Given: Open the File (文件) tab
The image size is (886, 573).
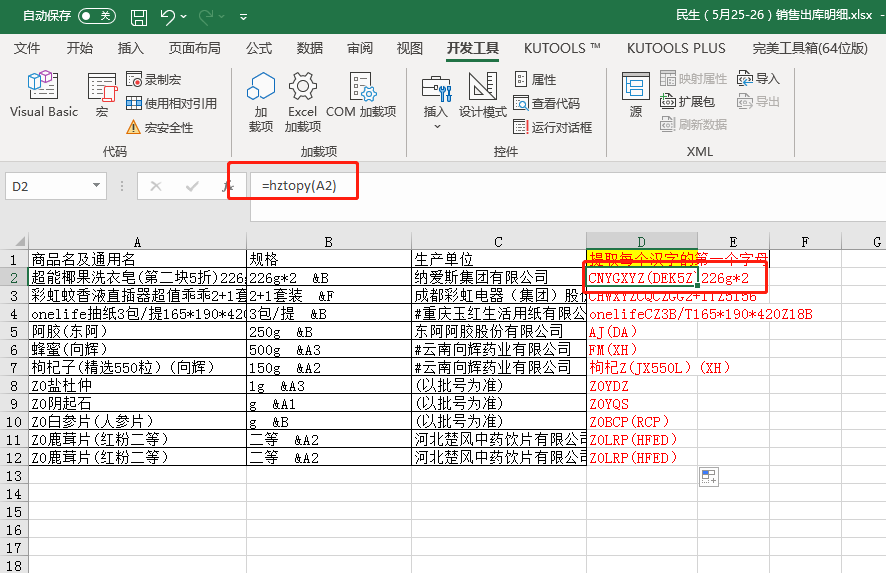Looking at the screenshot, I should 27,49.
